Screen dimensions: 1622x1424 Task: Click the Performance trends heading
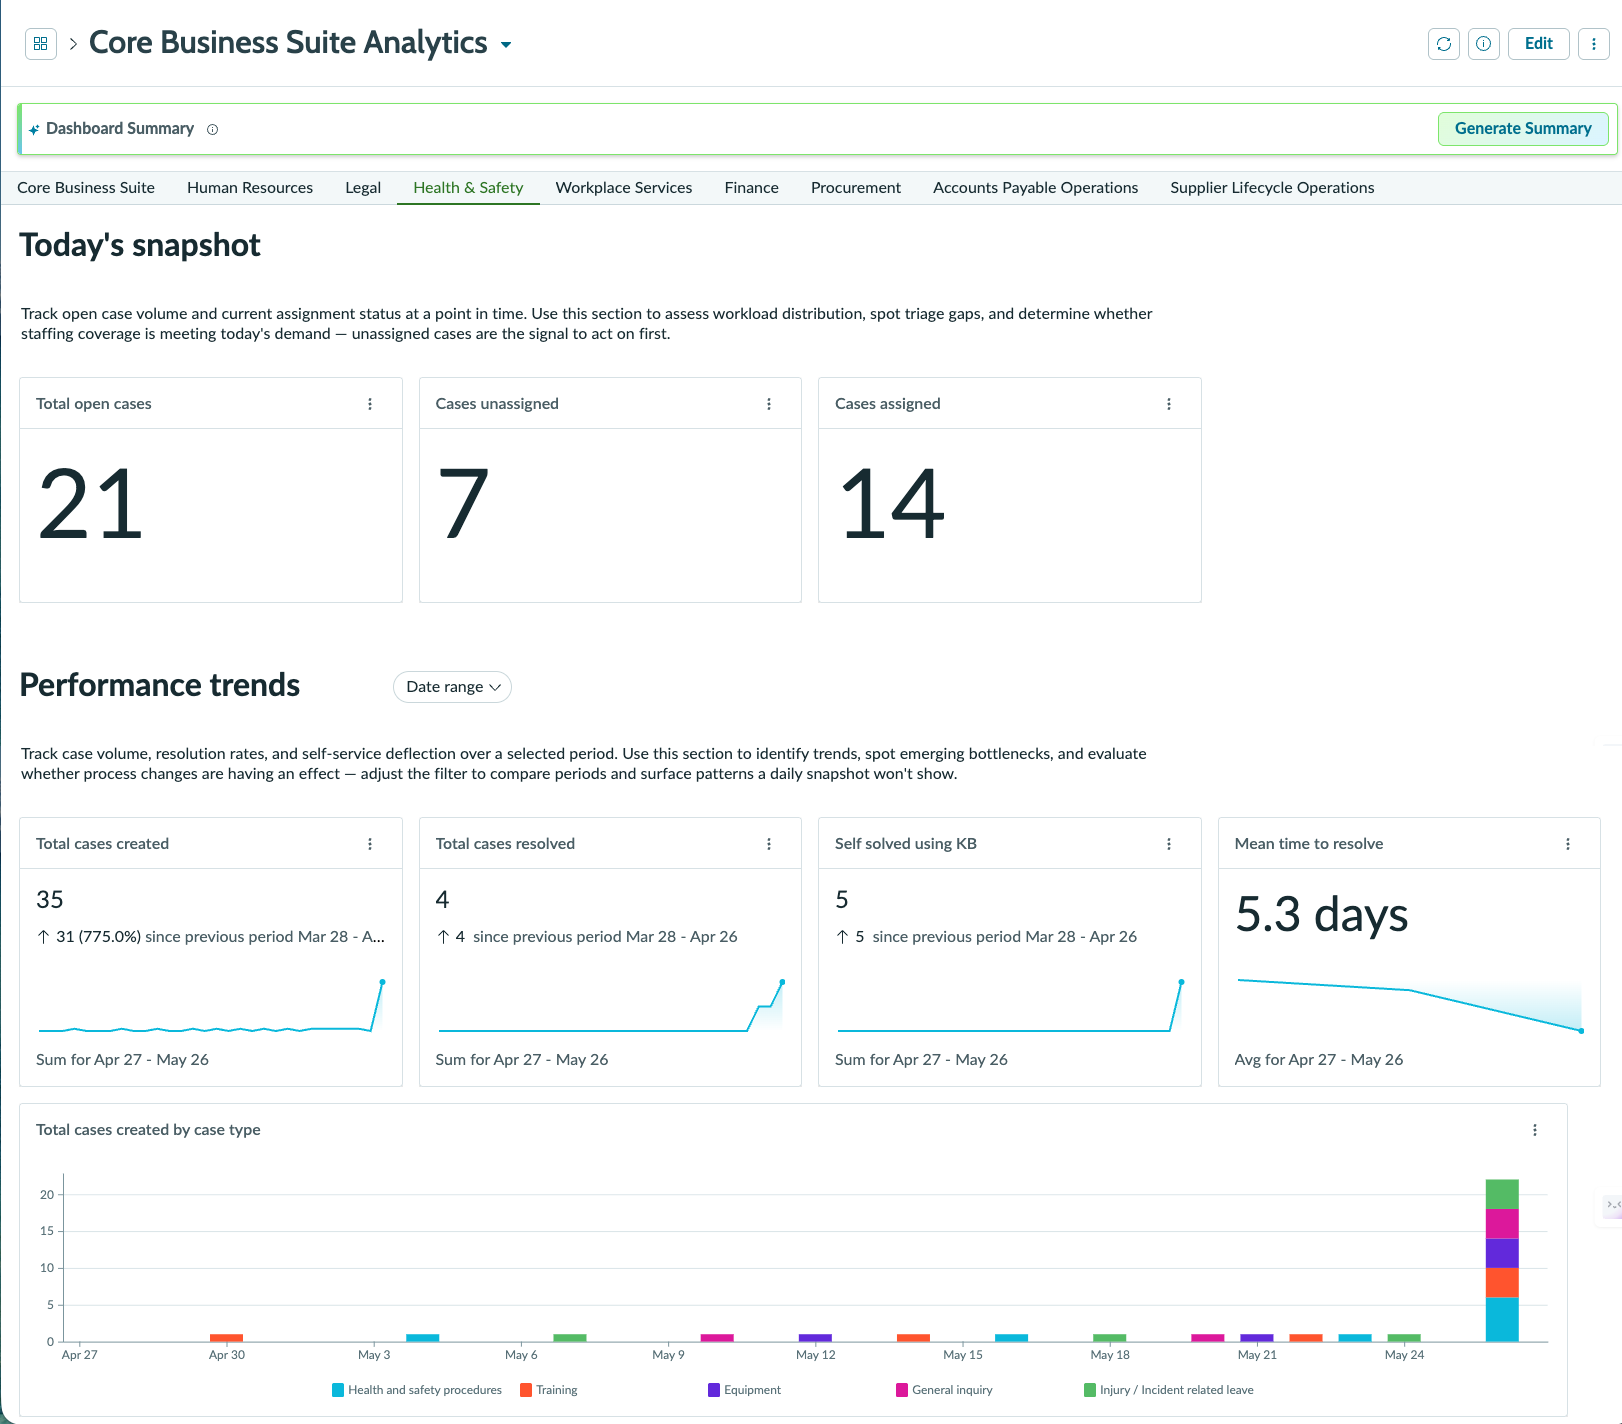coord(160,685)
